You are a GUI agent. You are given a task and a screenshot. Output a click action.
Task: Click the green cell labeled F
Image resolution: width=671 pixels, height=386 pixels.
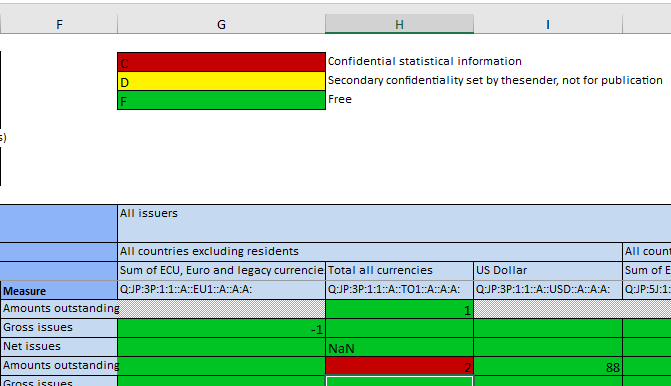[221, 100]
